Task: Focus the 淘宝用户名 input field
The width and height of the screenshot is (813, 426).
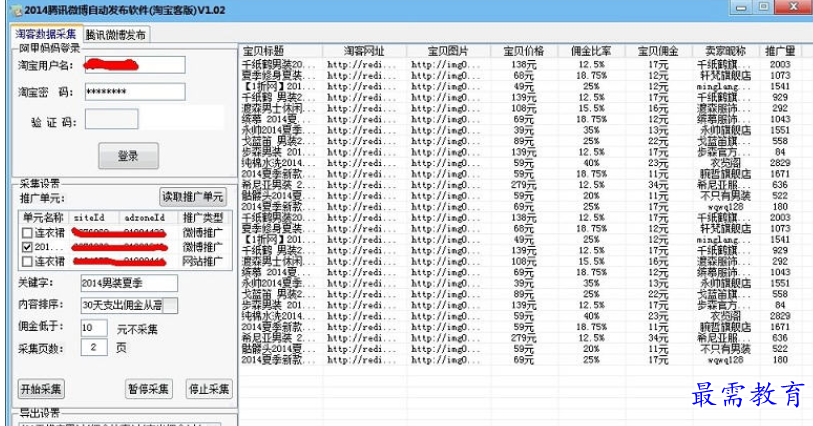Action: click(134, 65)
